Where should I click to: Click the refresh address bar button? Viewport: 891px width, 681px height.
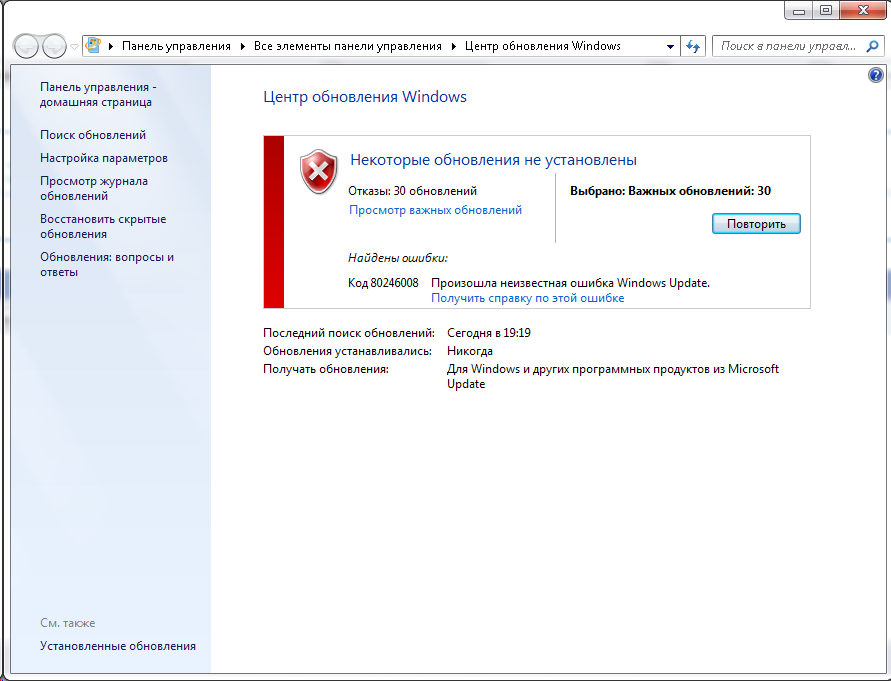coord(693,46)
